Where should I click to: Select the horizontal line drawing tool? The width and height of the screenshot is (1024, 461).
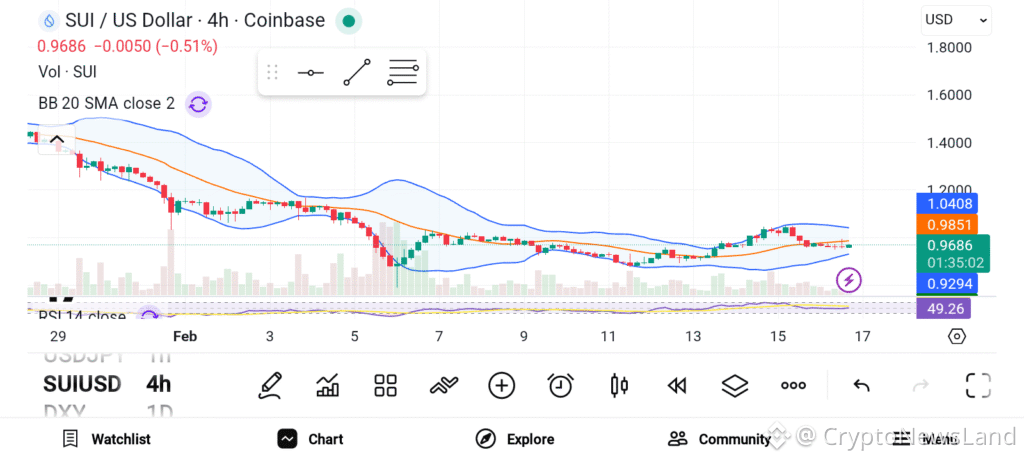pyautogui.click(x=311, y=73)
